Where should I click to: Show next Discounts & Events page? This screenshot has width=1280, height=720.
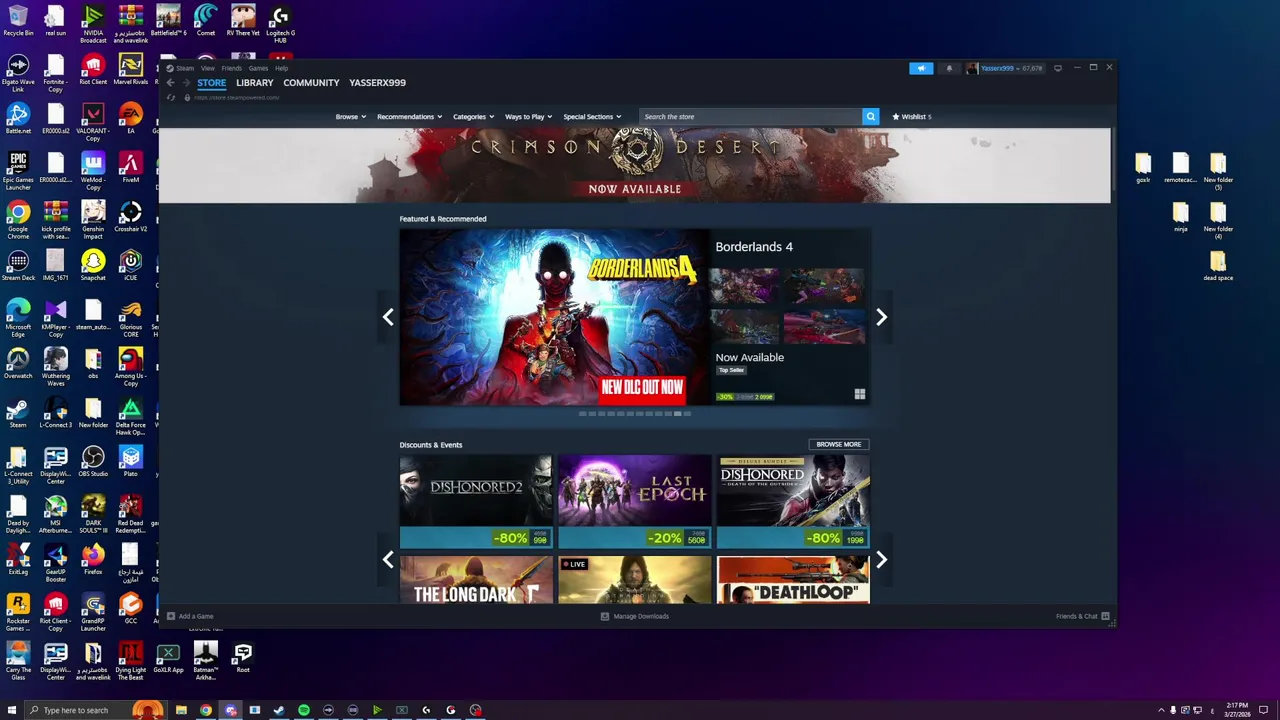pyautogui.click(x=881, y=560)
